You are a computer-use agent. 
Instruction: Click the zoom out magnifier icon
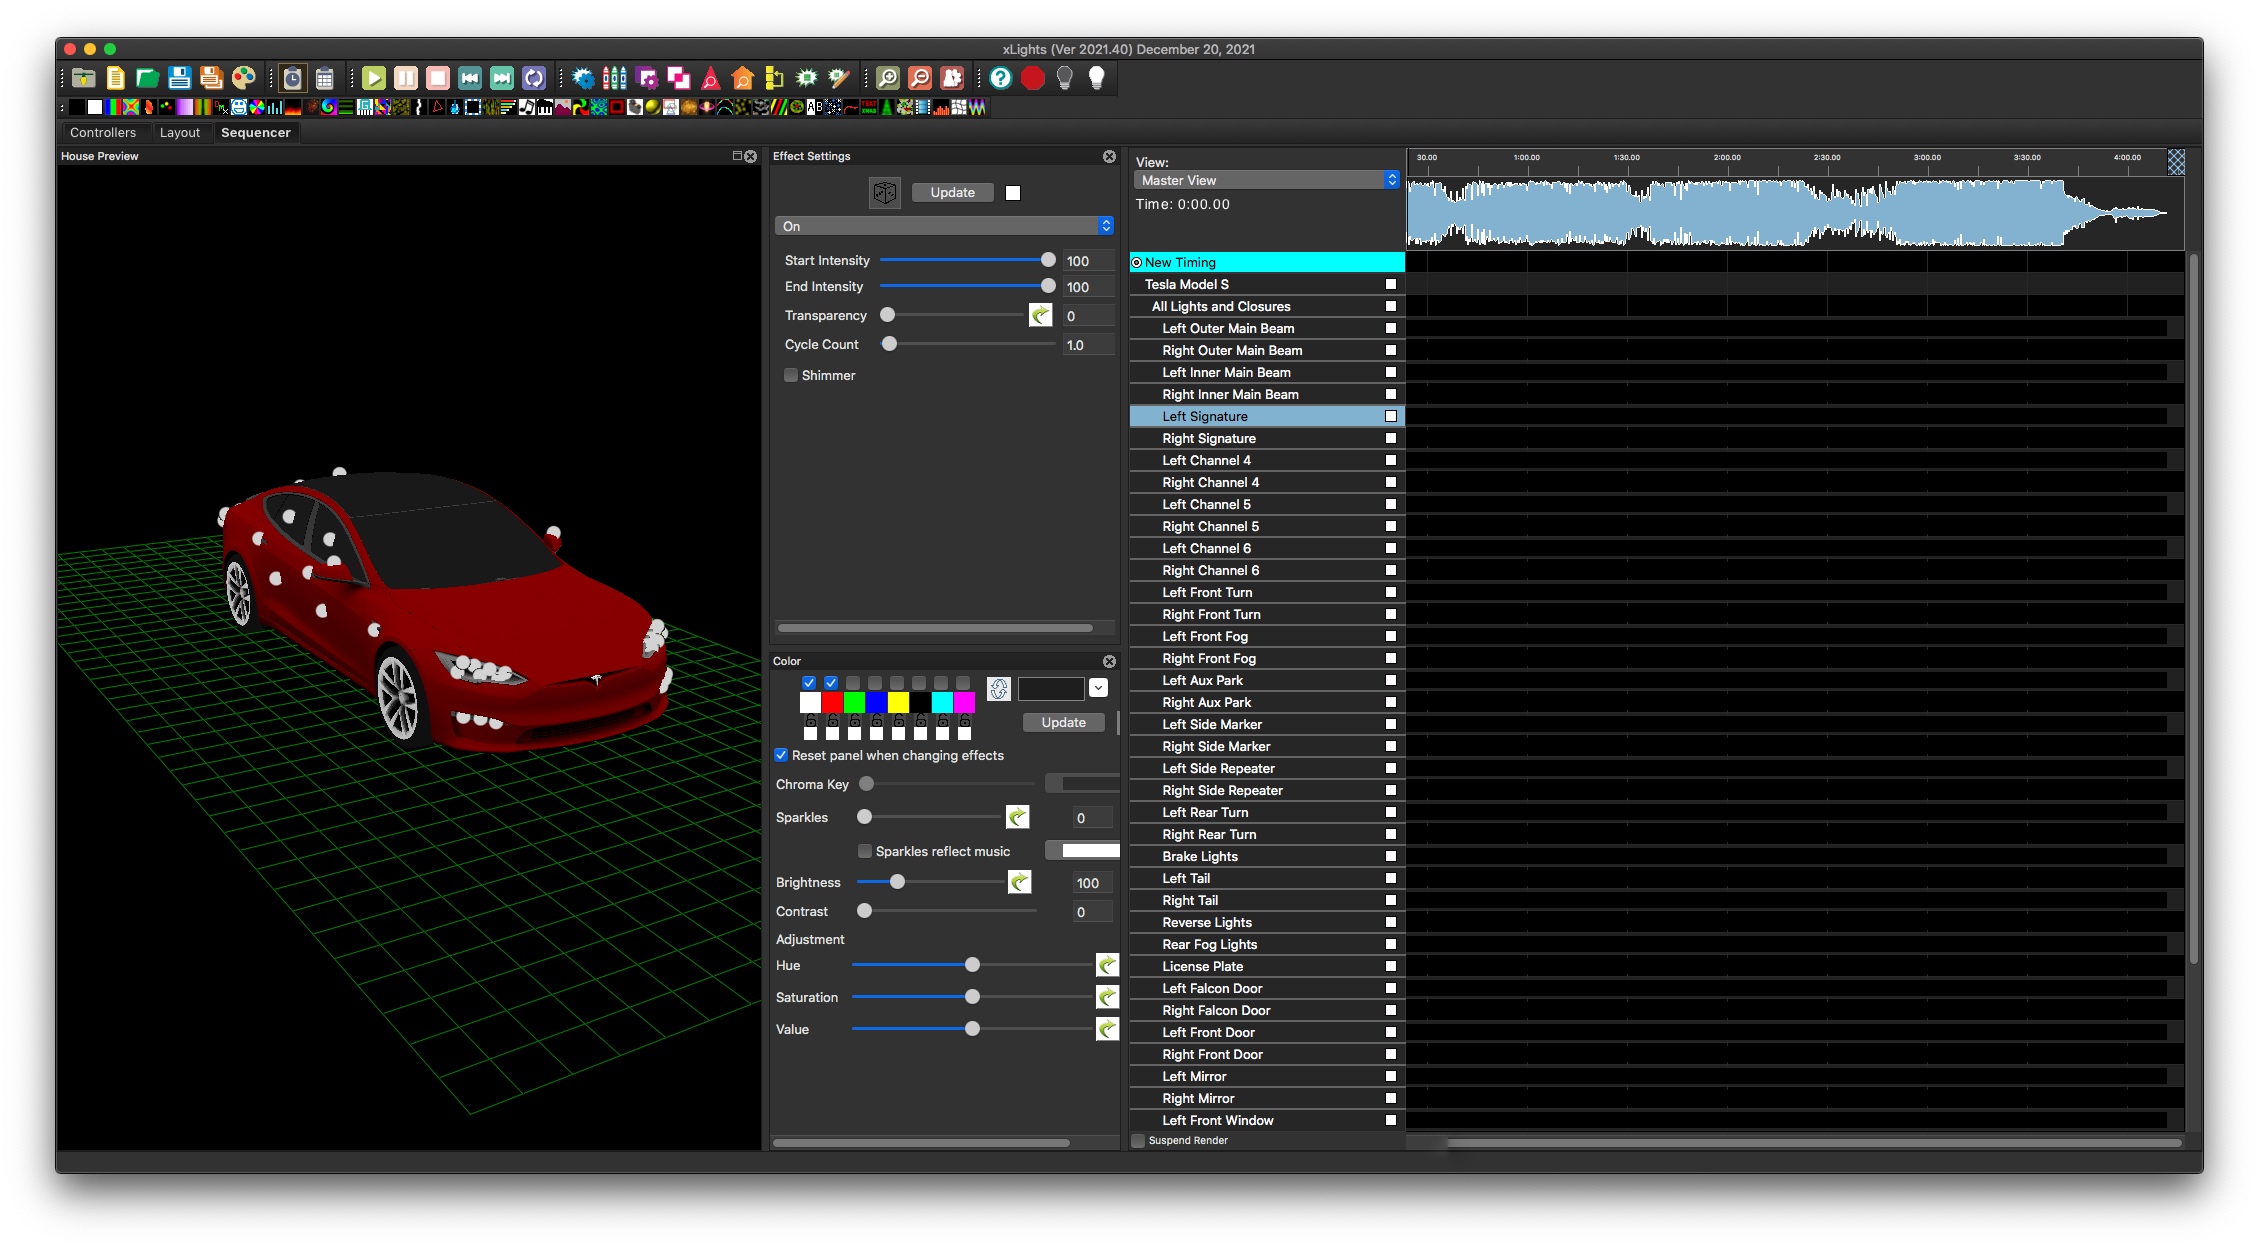coord(920,78)
